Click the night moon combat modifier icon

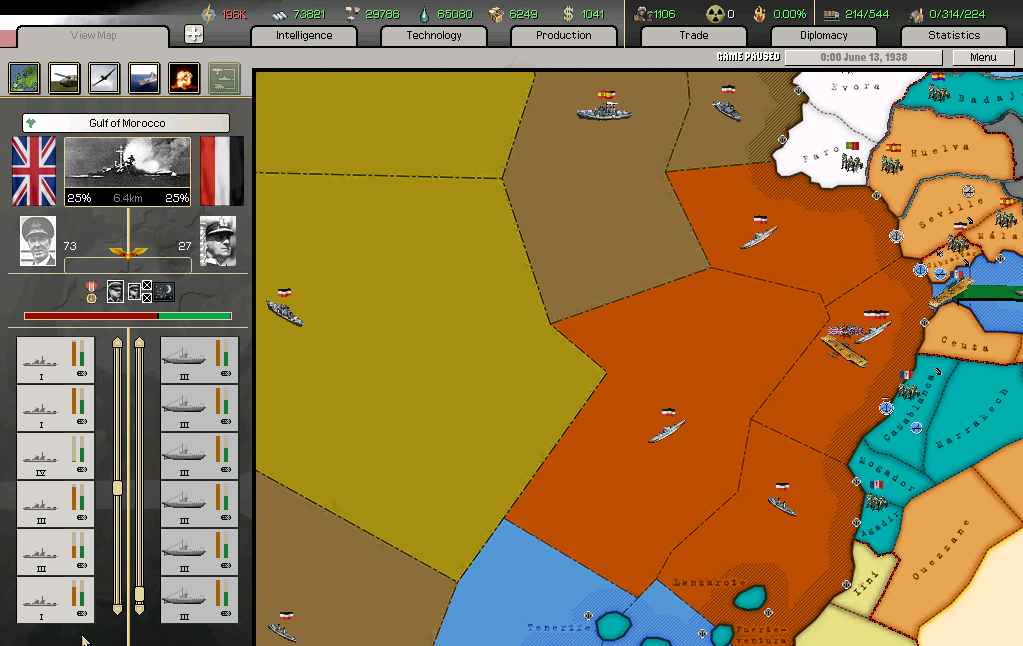pos(165,291)
